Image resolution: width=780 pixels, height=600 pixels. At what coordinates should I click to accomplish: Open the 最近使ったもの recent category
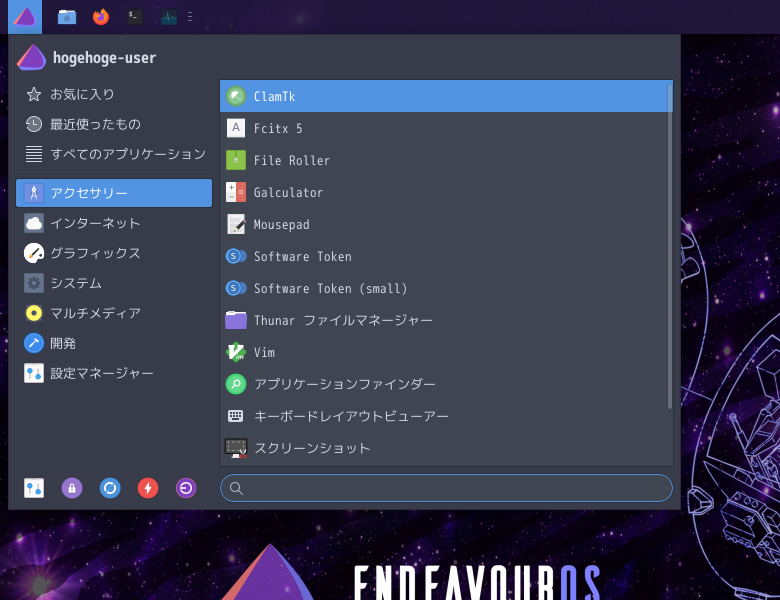tap(114, 124)
